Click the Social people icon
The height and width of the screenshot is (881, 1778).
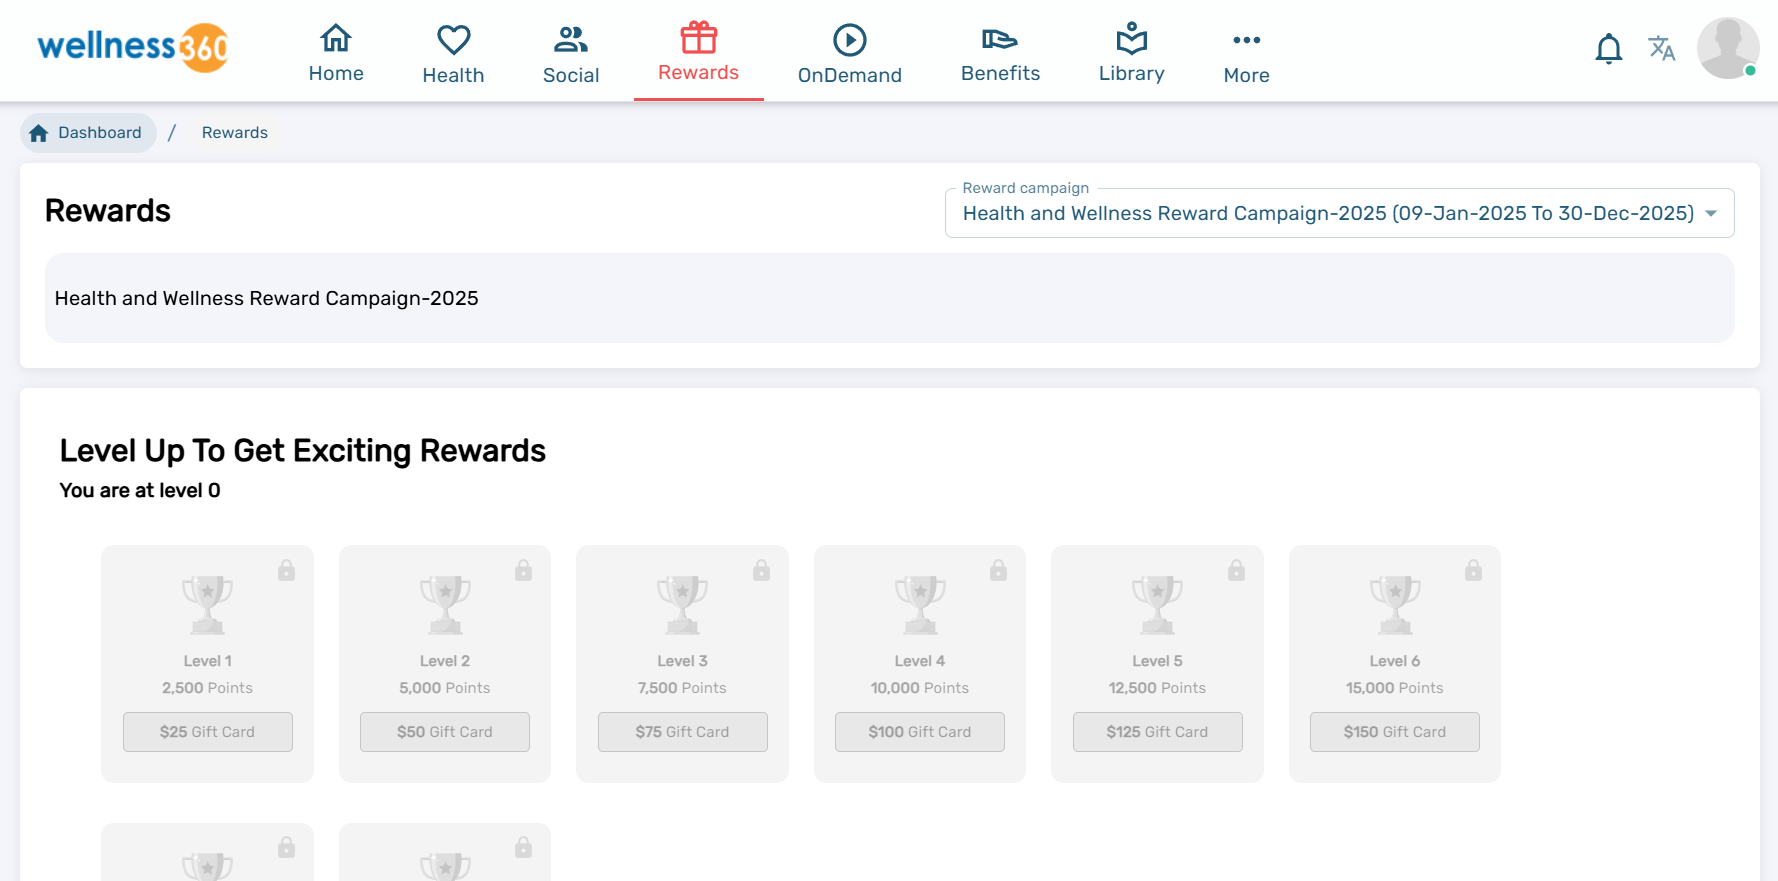tap(571, 39)
